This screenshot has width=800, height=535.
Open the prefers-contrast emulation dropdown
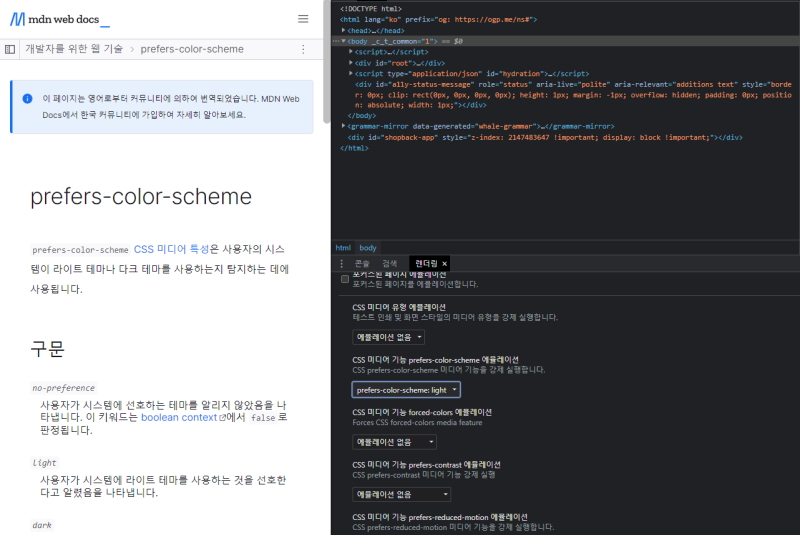tap(402, 494)
